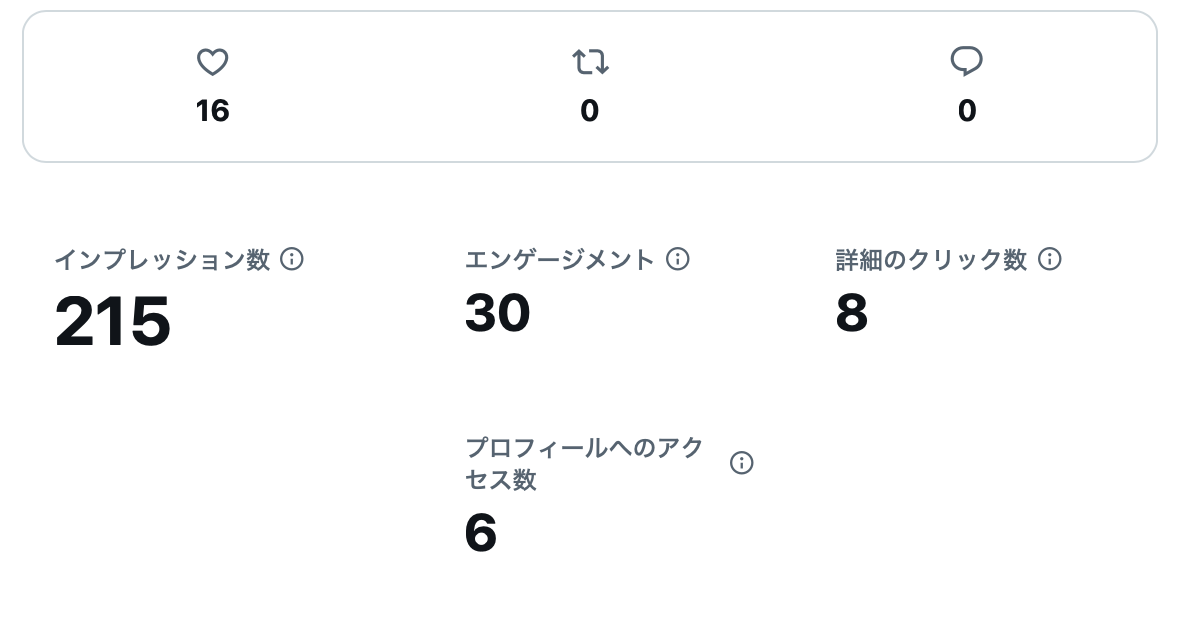Select the zero count under reply icon
Image resolution: width=1188 pixels, height=634 pixels.
tap(966, 110)
